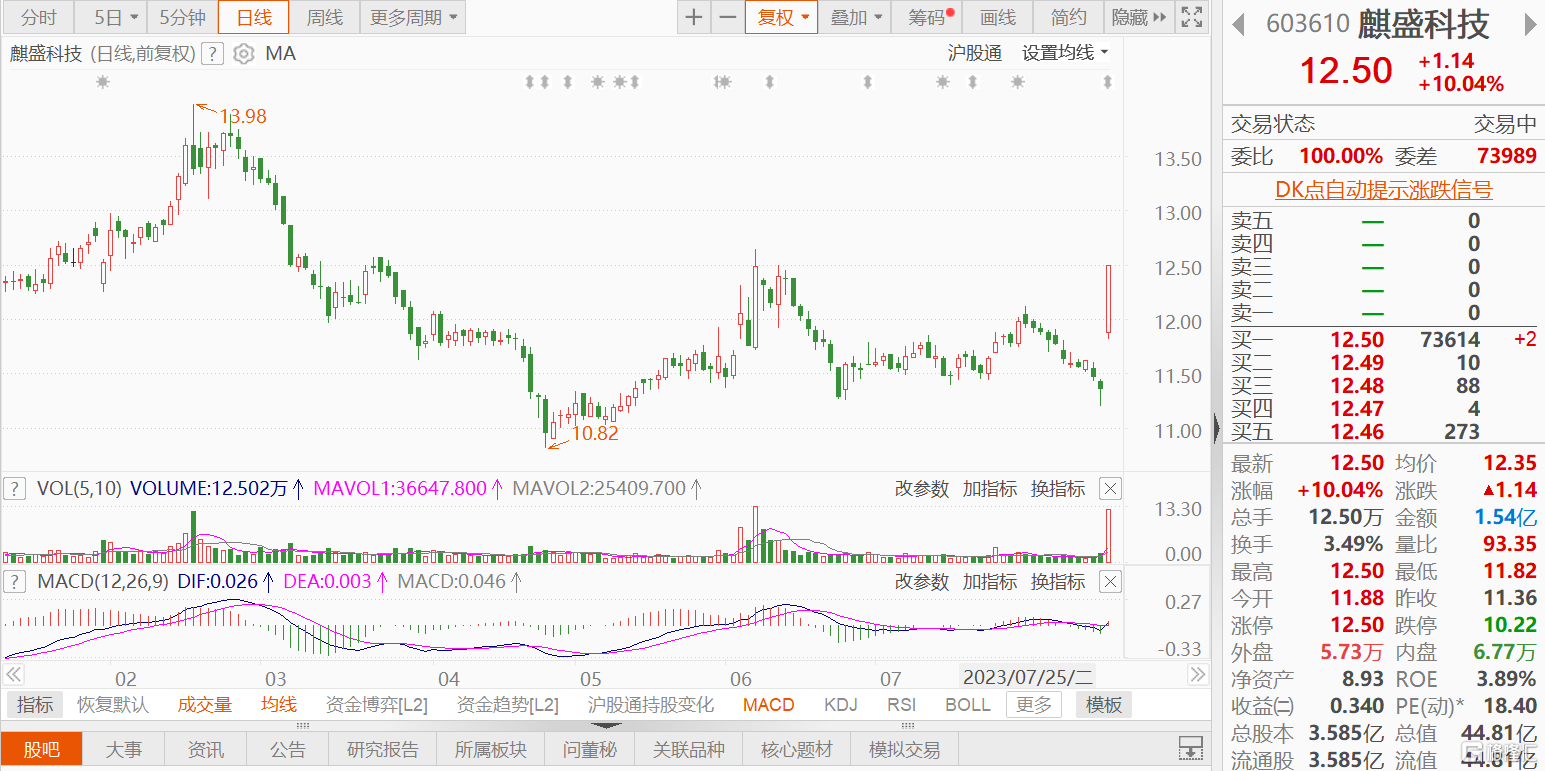Click 改参数 in VOL panel
This screenshot has height=771, width=1545.
(922, 489)
